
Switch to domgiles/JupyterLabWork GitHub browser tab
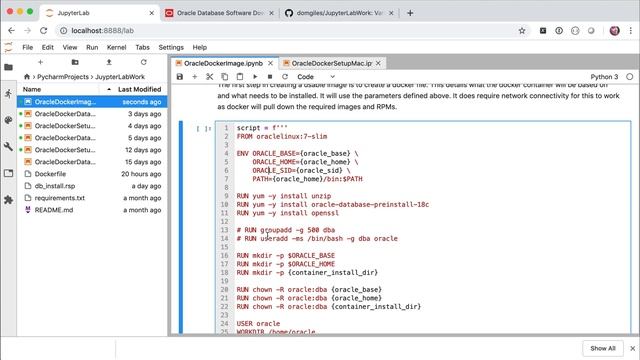(x=339, y=13)
